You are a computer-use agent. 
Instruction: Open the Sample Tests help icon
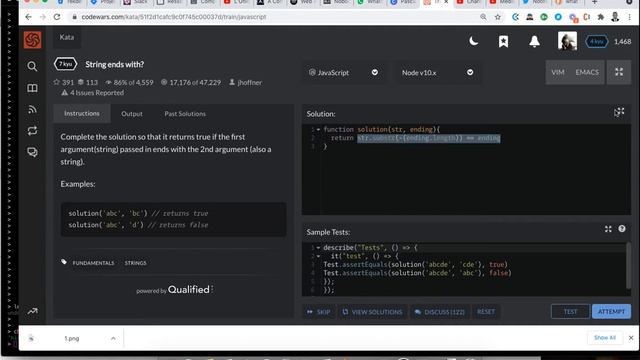(622, 229)
